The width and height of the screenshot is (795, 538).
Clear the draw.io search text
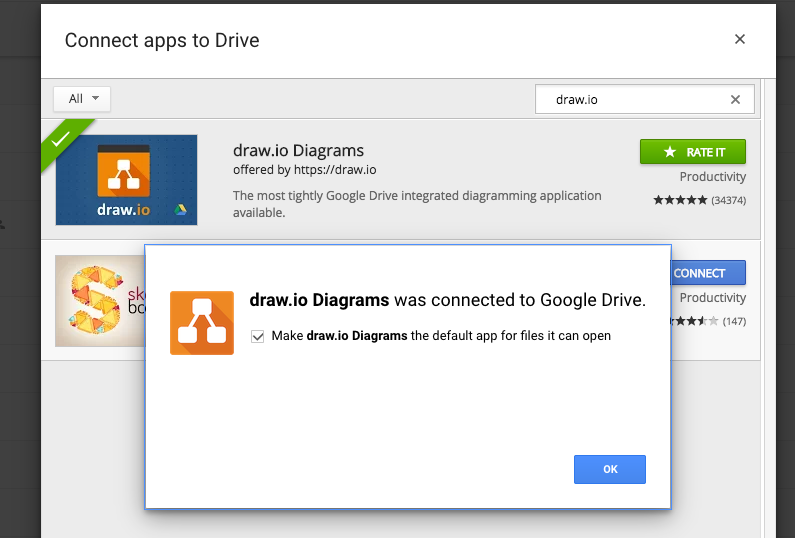pyautogui.click(x=736, y=100)
